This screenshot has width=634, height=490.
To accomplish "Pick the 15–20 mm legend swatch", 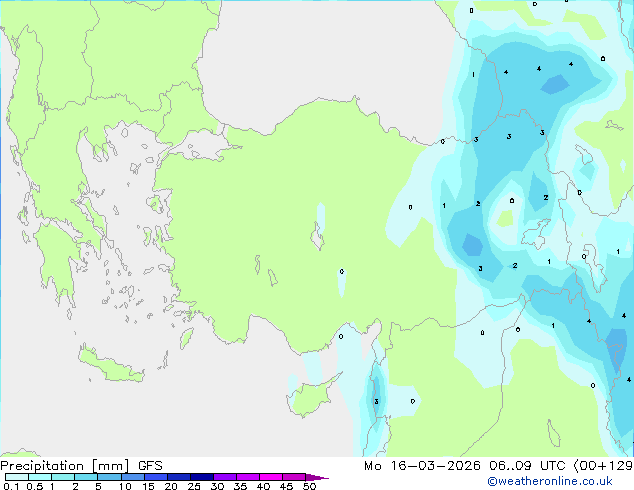I will pos(155,477).
